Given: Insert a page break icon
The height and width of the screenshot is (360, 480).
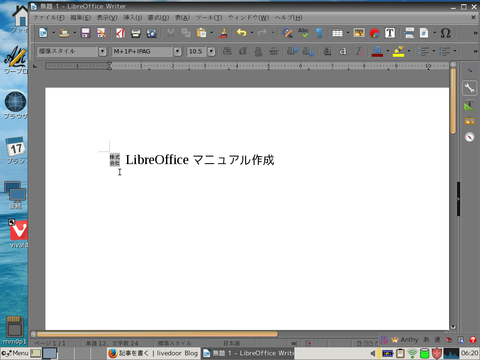Looking at the screenshot, I should pyautogui.click(x=409, y=33).
